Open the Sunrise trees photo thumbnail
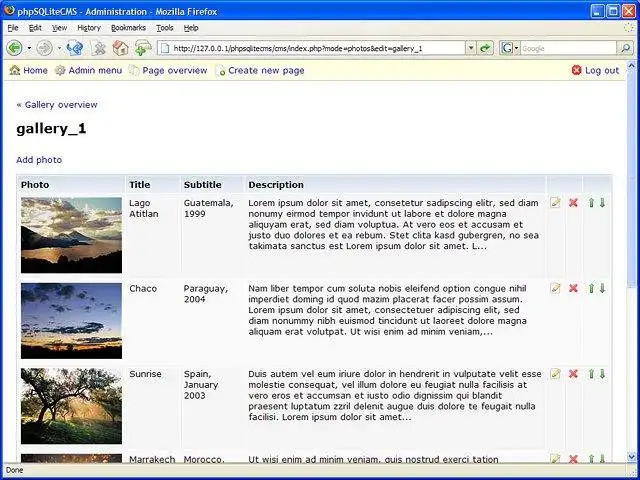640x480 pixels. pyautogui.click(x=71, y=406)
